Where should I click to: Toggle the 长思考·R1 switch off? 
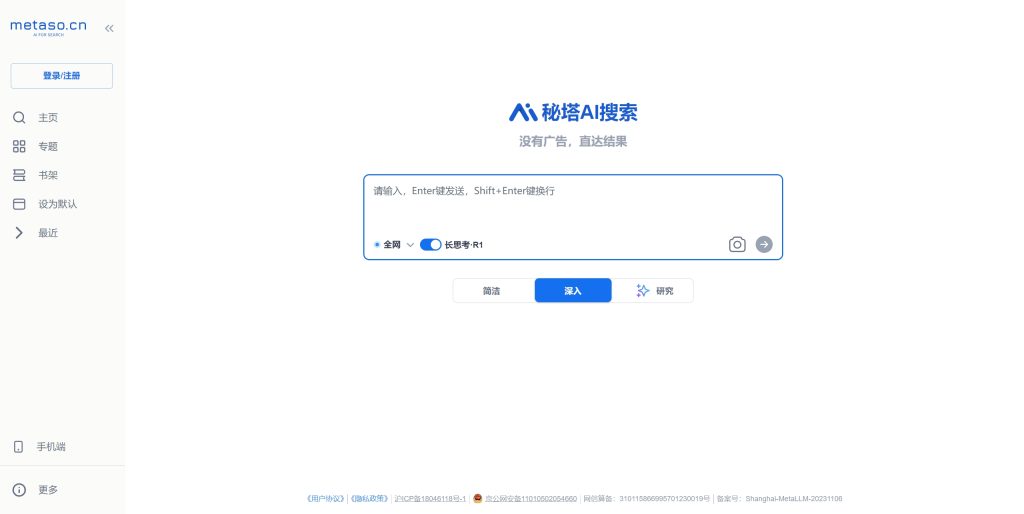point(430,245)
